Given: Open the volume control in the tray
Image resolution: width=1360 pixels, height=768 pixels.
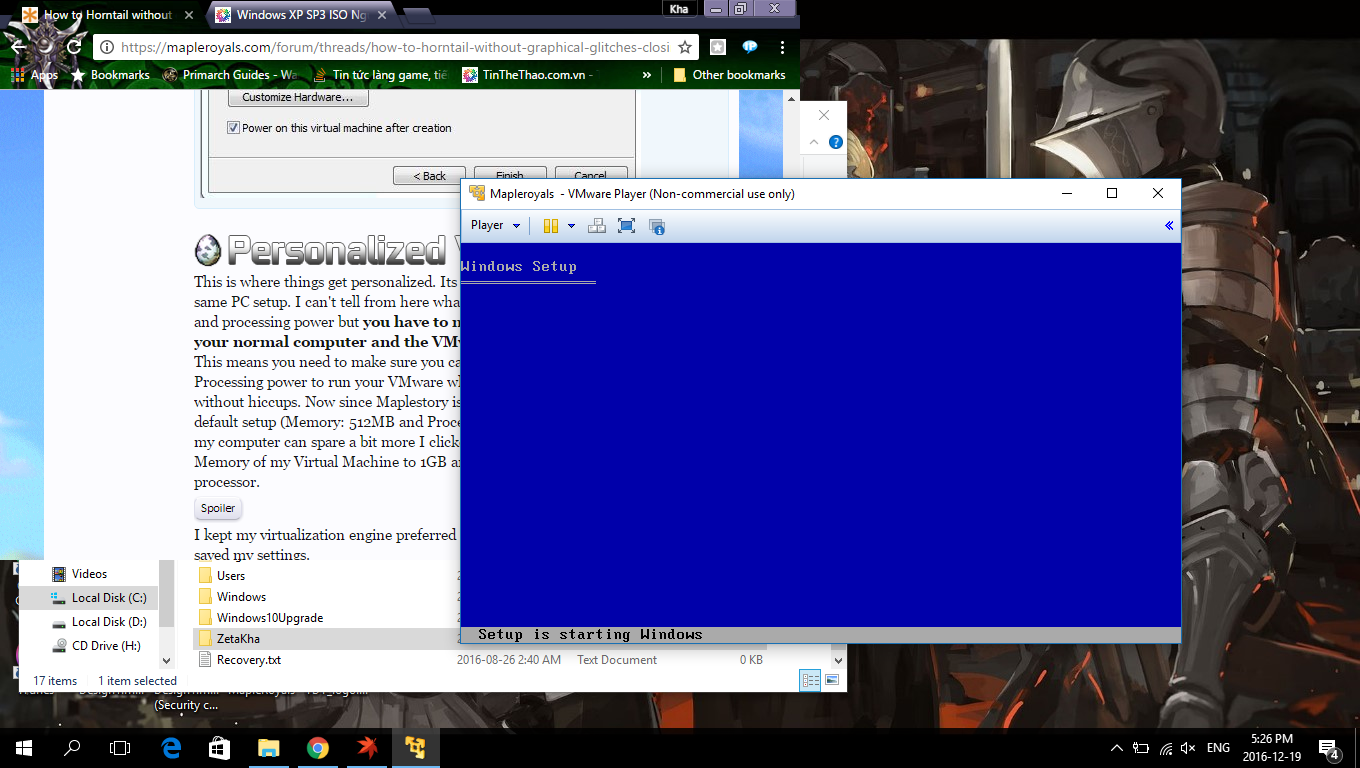Looking at the screenshot, I should [x=1188, y=748].
